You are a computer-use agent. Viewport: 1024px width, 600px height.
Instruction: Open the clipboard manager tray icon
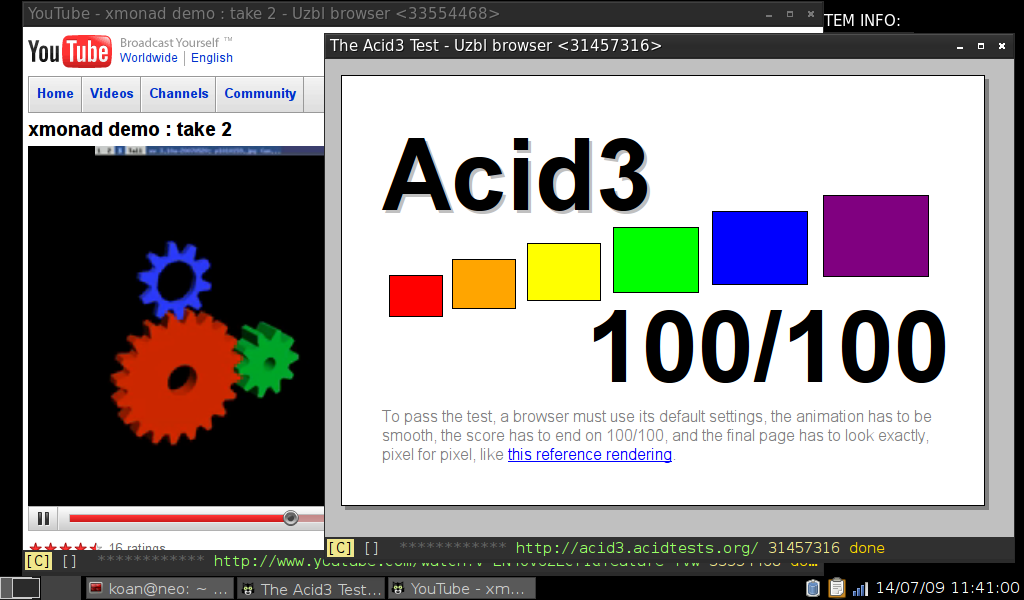pos(837,588)
